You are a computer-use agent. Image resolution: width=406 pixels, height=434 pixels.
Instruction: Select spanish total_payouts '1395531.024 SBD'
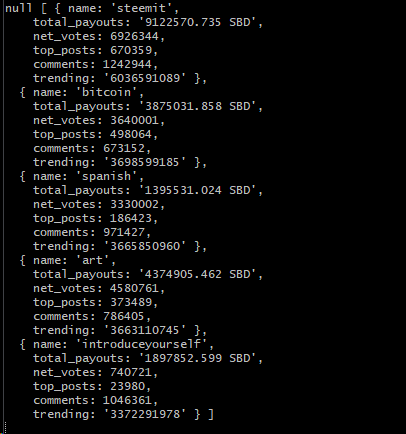pos(197,190)
